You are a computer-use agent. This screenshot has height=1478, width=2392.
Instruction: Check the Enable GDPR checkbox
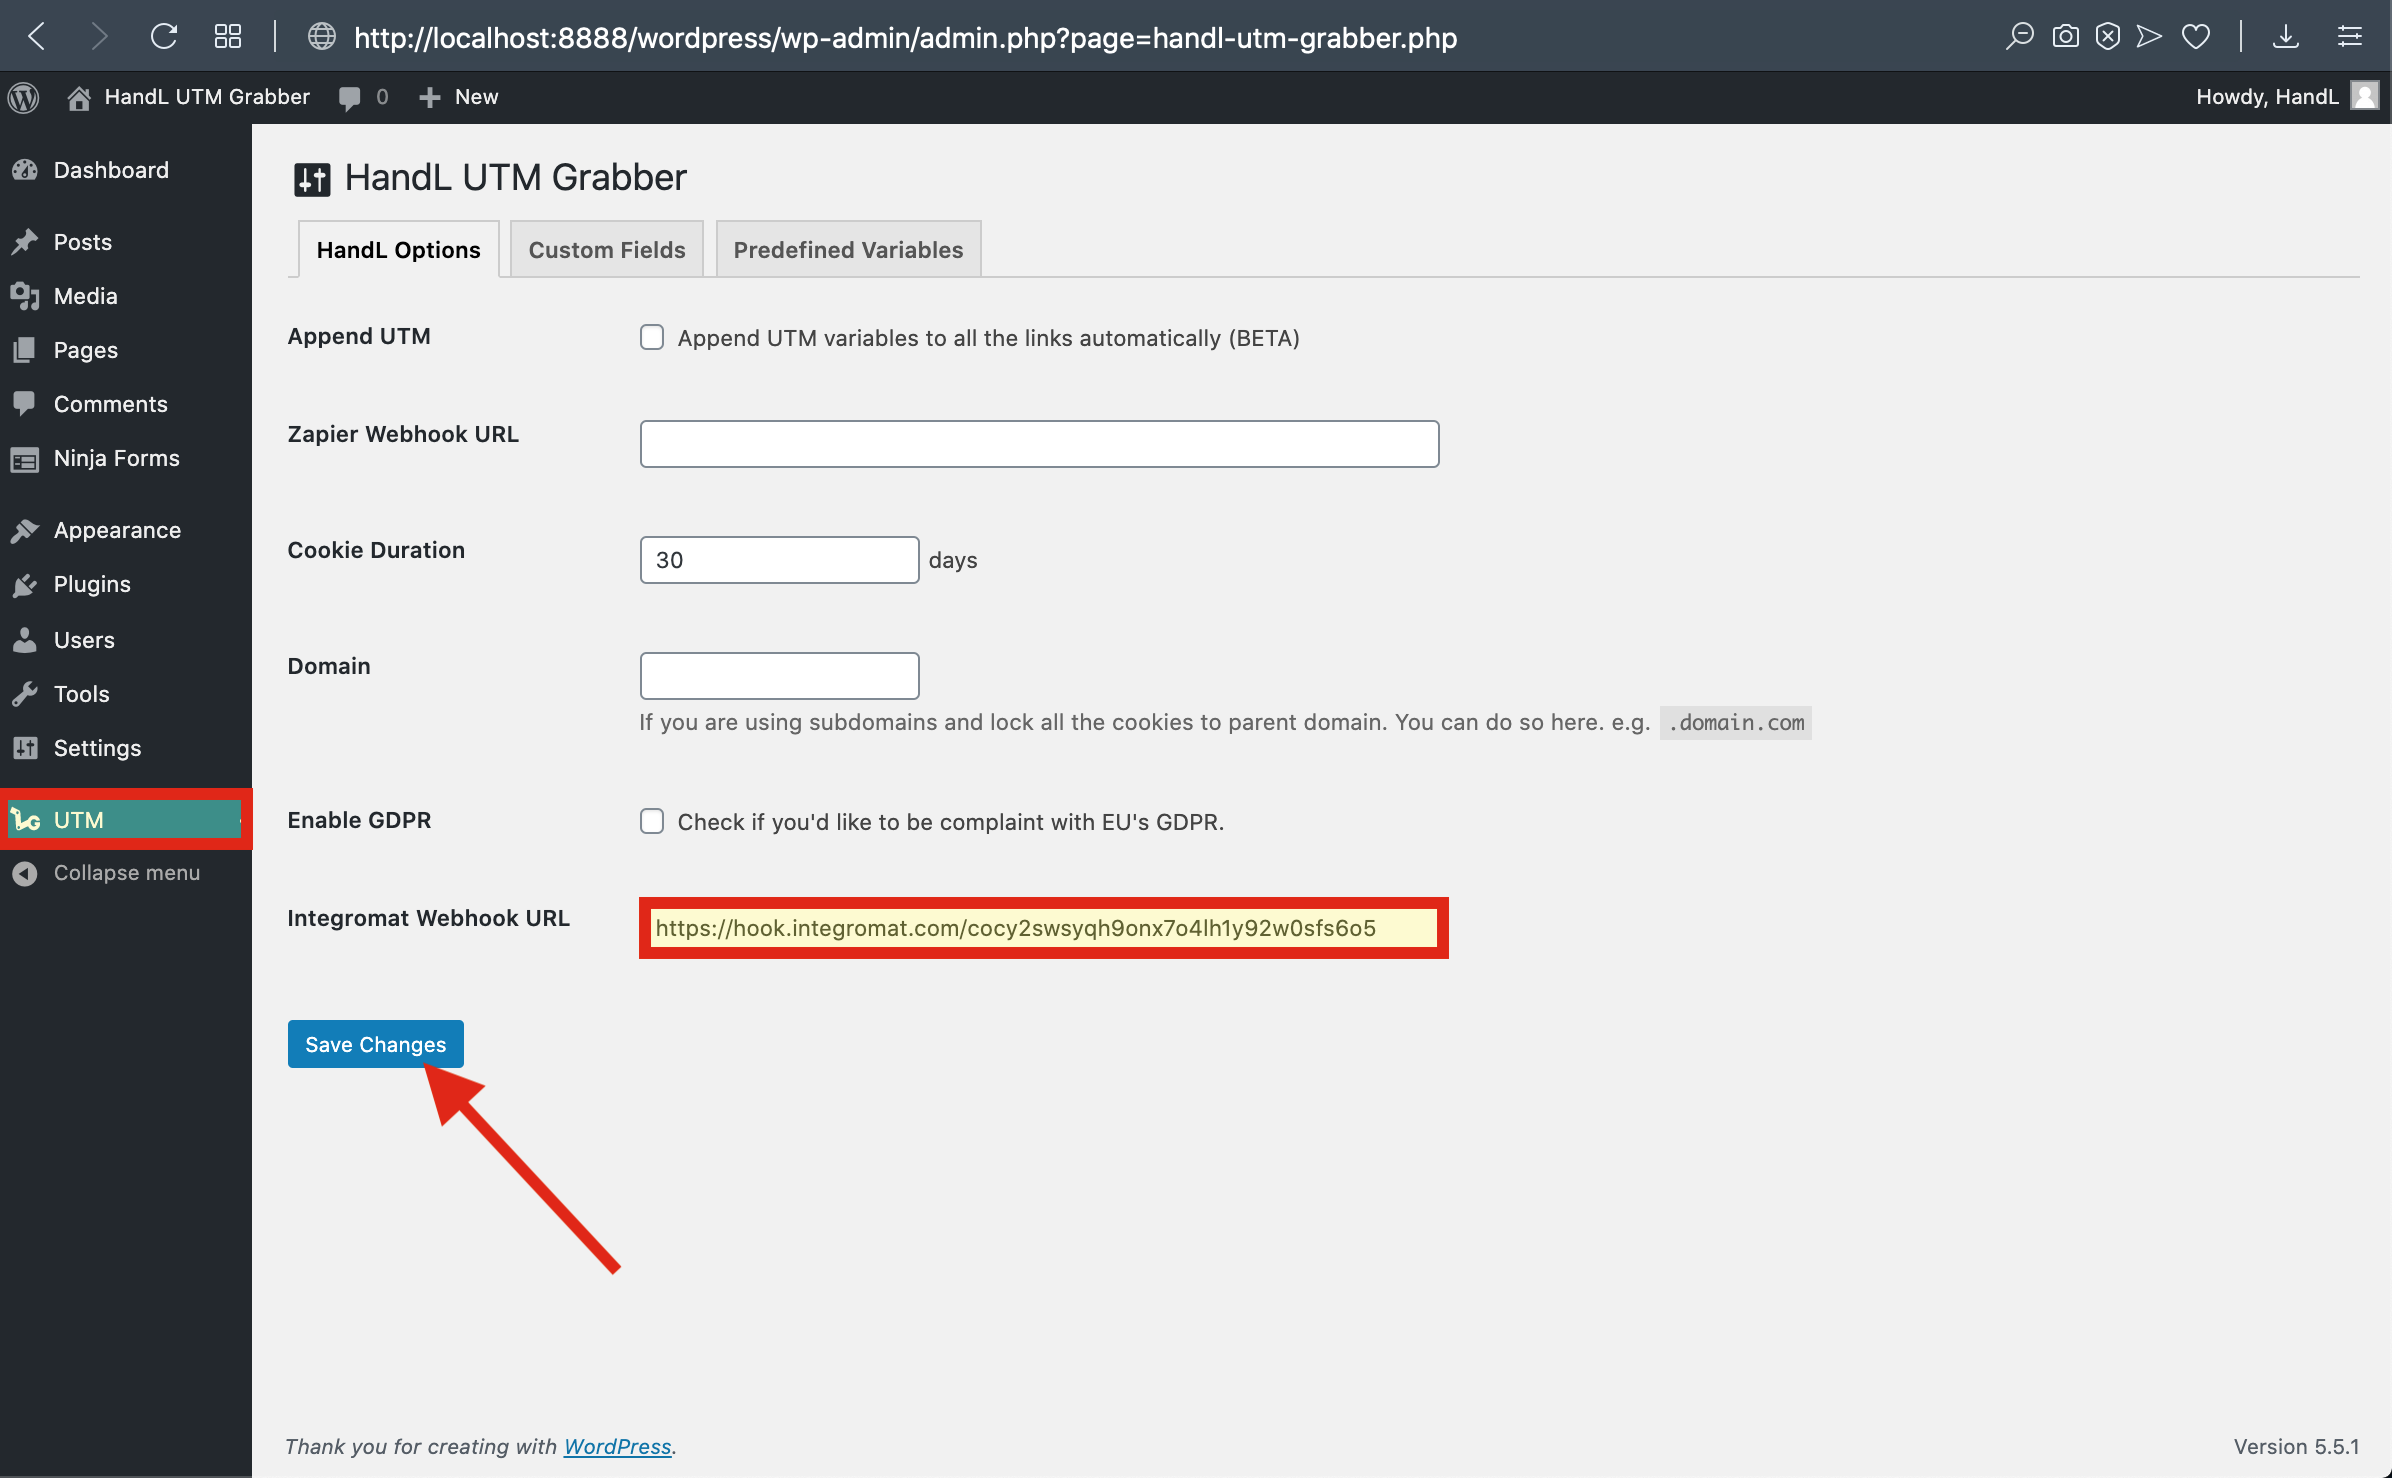click(x=652, y=822)
